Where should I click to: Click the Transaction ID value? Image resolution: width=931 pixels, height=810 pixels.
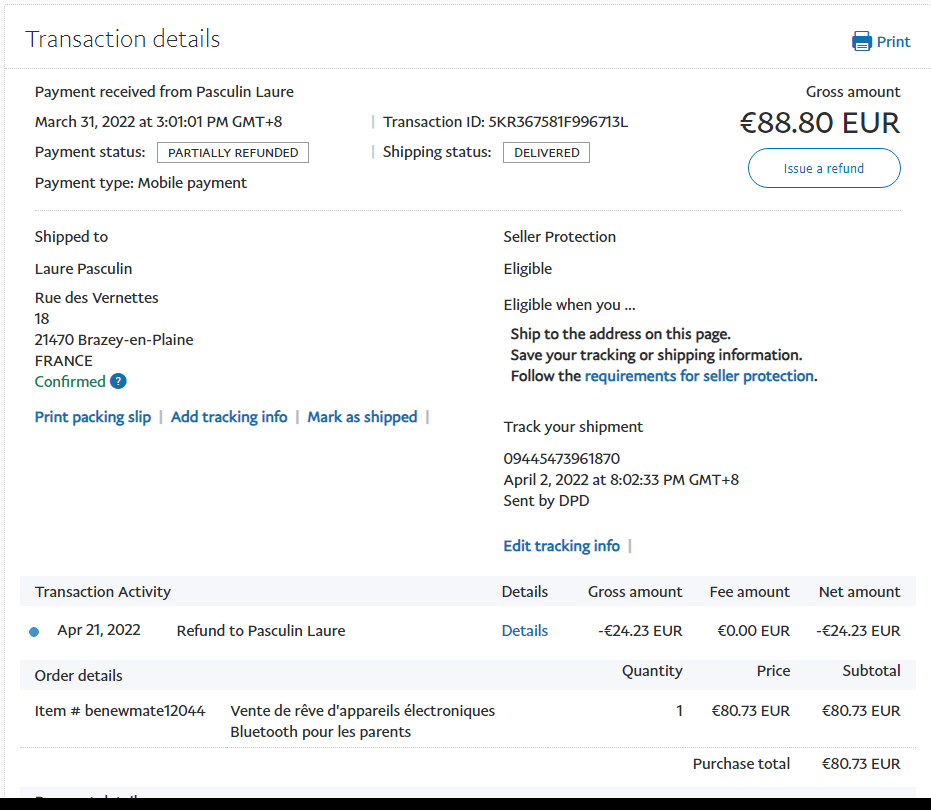coord(558,123)
